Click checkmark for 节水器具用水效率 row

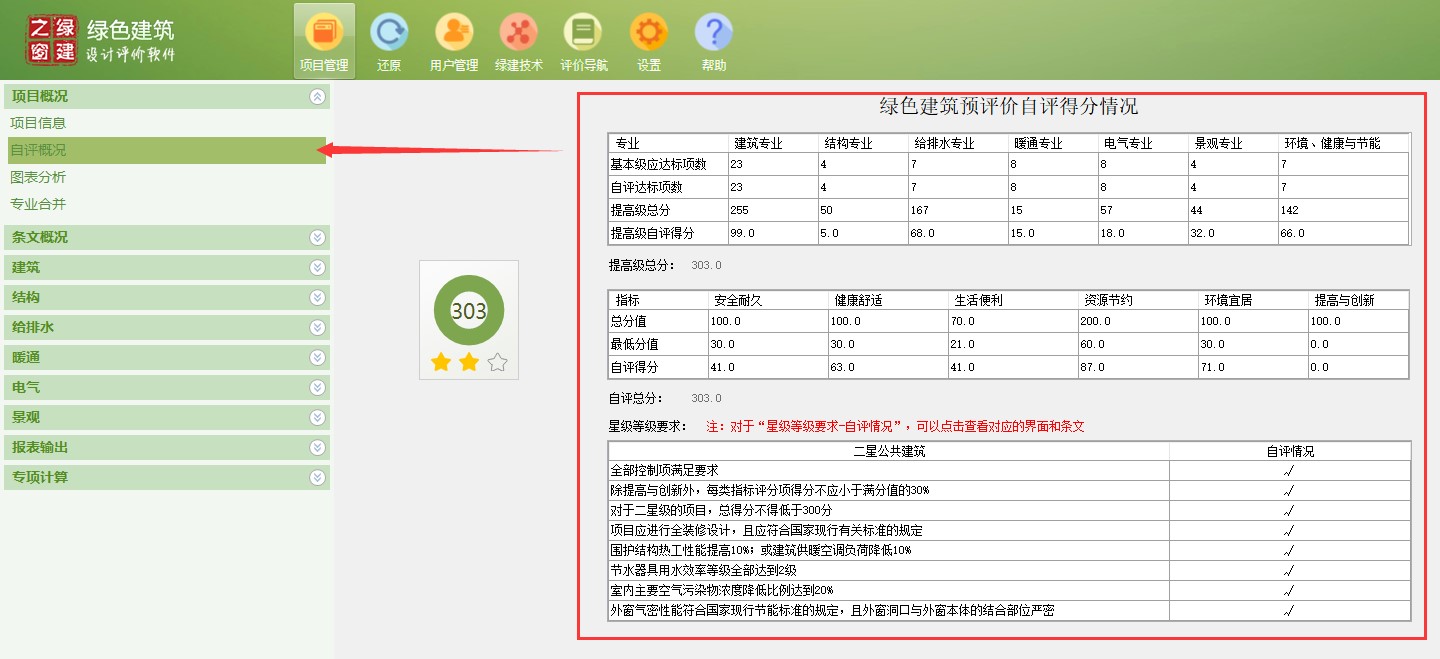click(x=1289, y=570)
